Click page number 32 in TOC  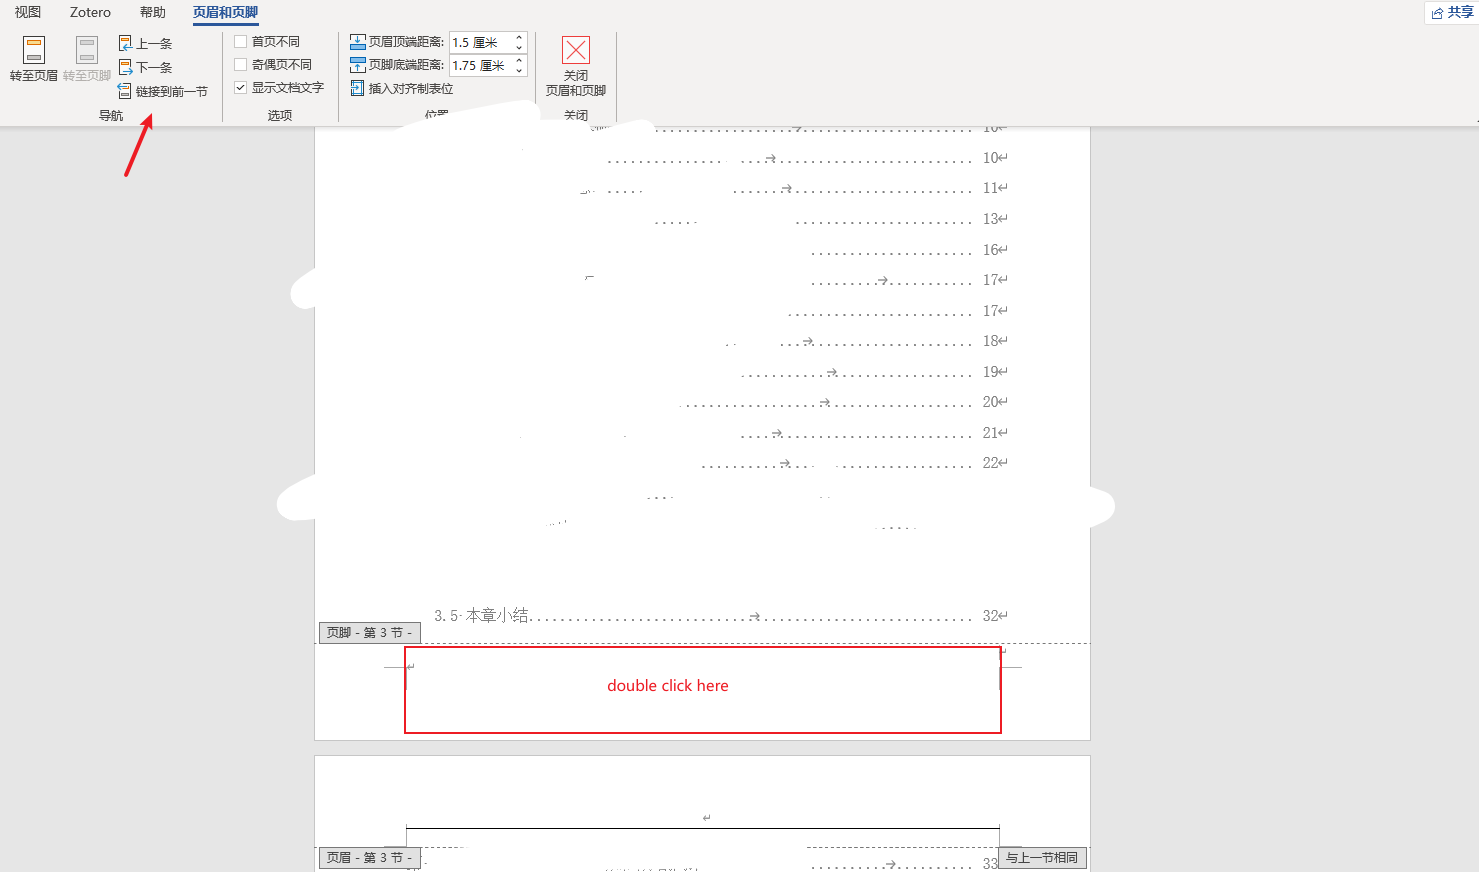(x=991, y=615)
